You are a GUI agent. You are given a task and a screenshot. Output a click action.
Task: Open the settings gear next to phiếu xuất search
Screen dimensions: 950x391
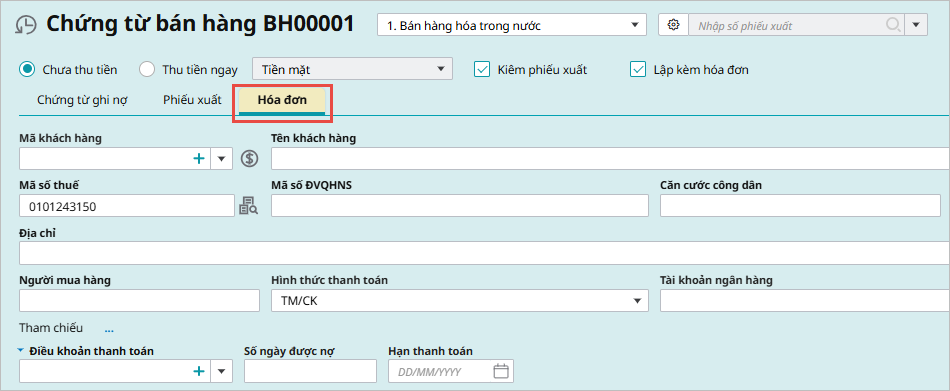click(673, 25)
